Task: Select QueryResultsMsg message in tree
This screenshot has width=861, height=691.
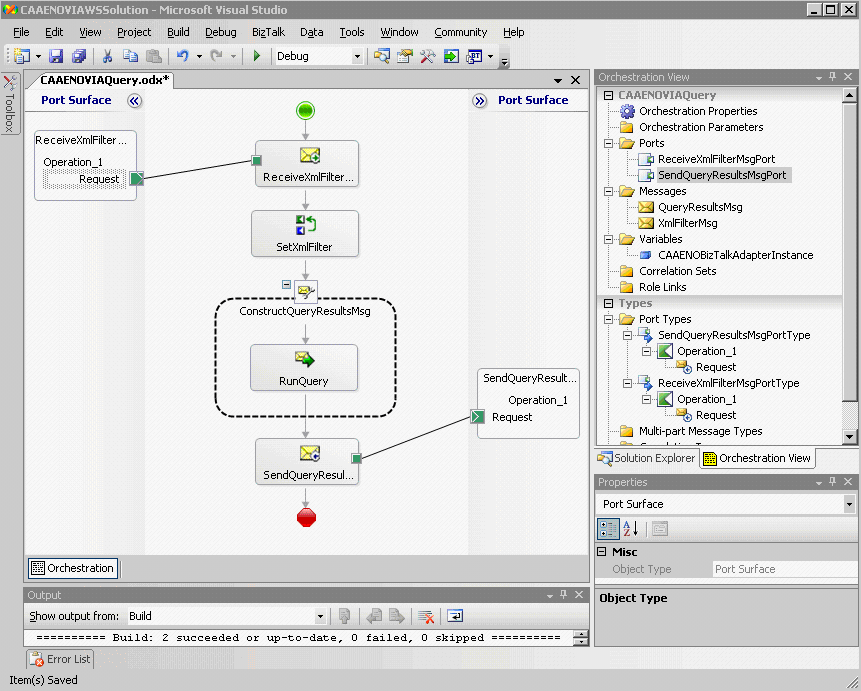Action: (700, 207)
